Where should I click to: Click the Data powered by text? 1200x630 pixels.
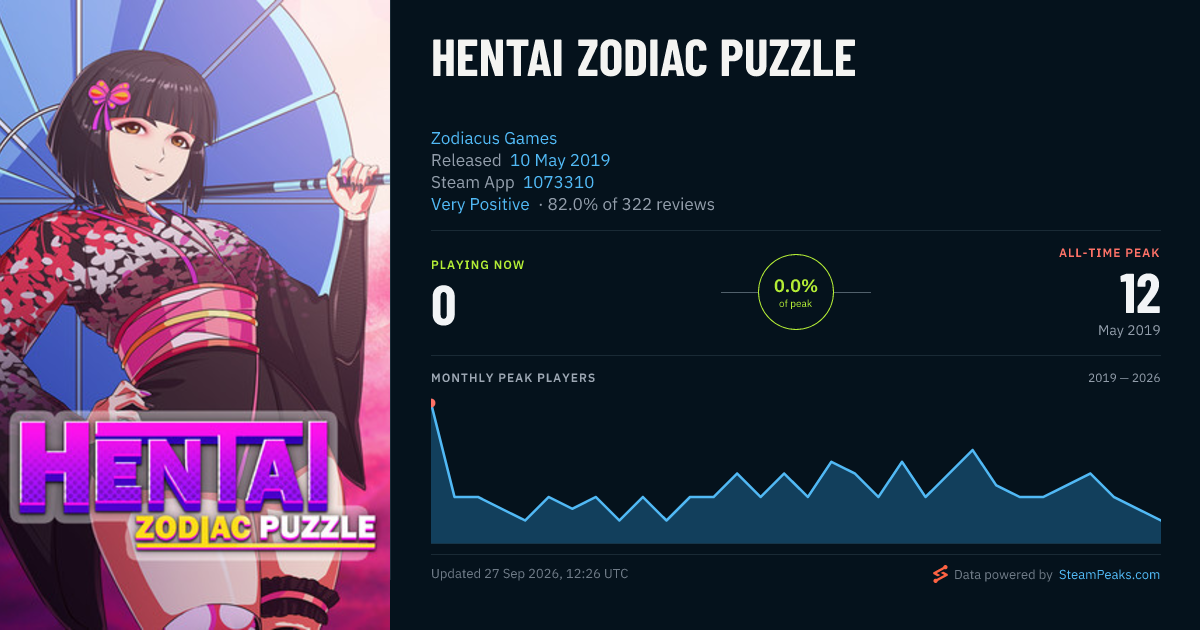1003,575
